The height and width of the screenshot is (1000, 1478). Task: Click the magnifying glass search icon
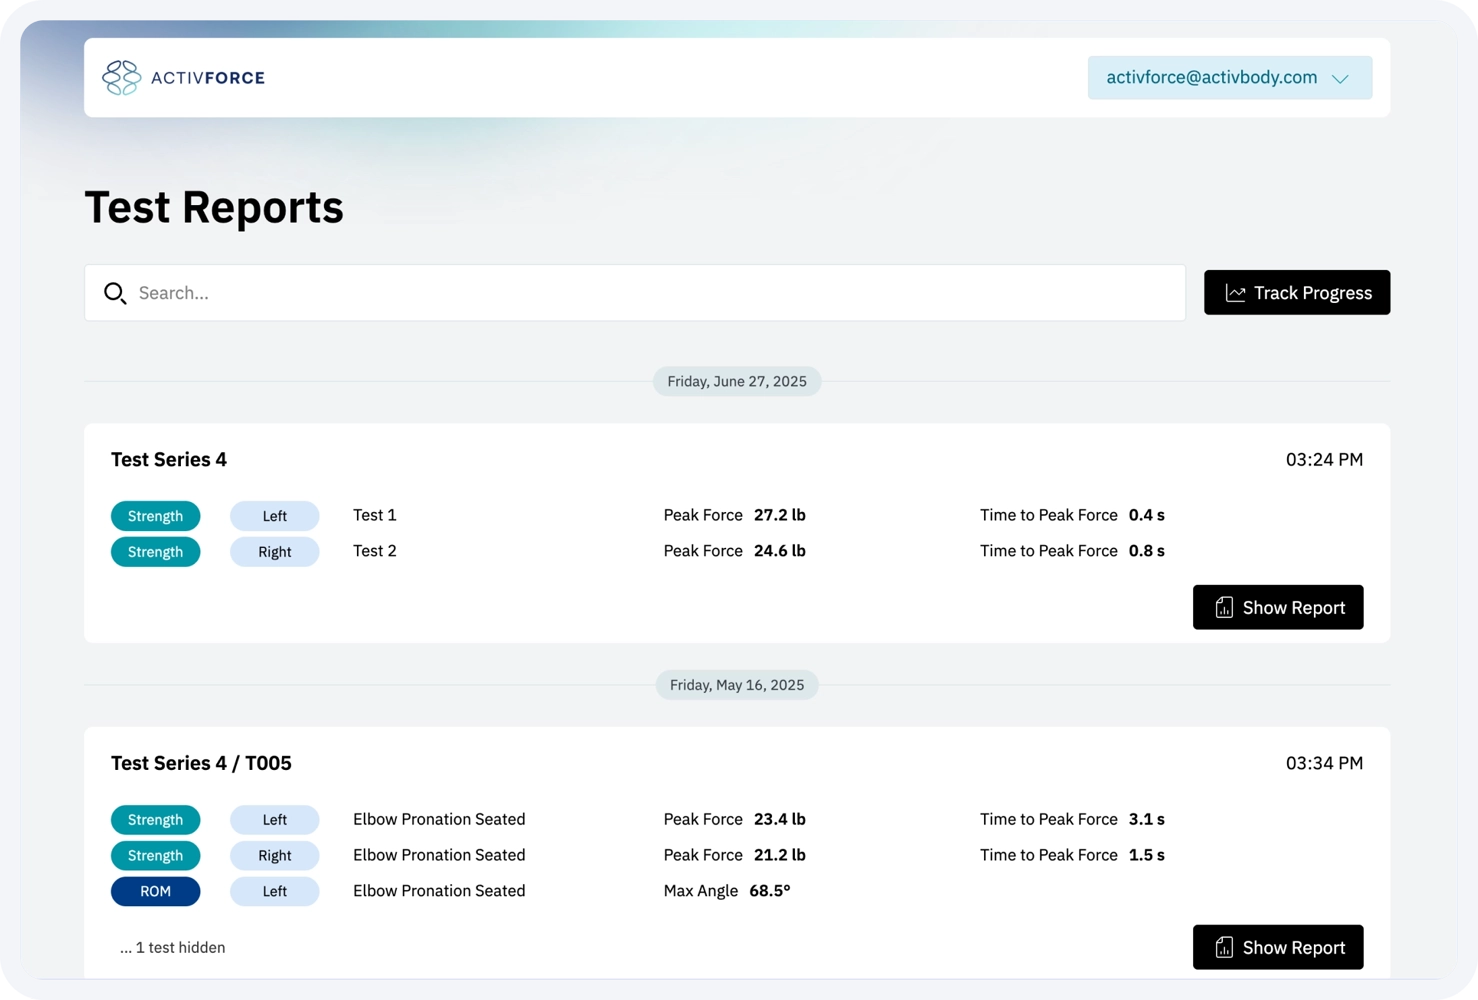115,293
